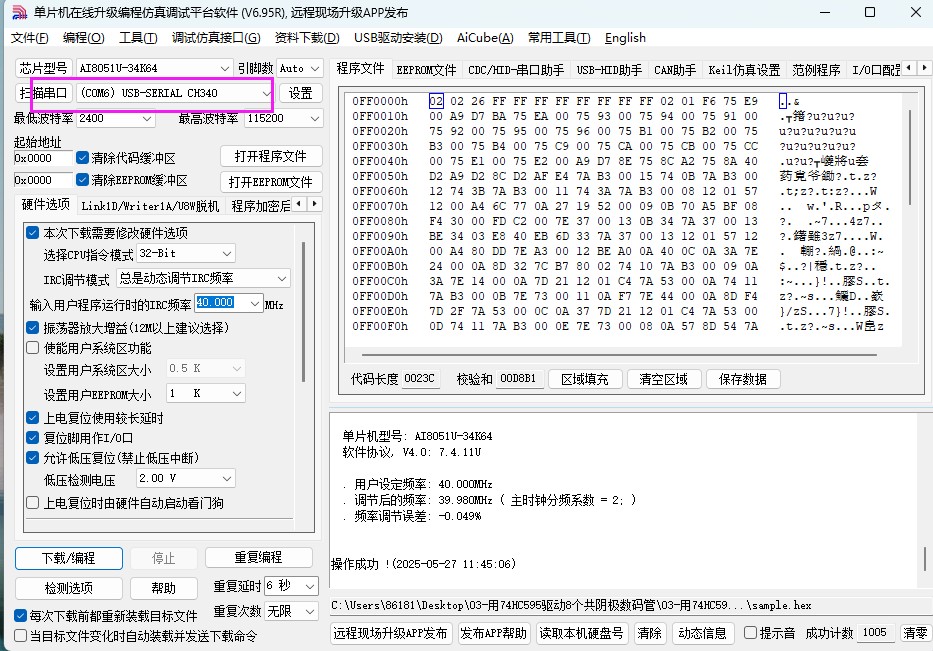This screenshot has width=933, height=651.
Task: Open 最低波特率 2400 dropdown
Action: pyautogui.click(x=115, y=118)
